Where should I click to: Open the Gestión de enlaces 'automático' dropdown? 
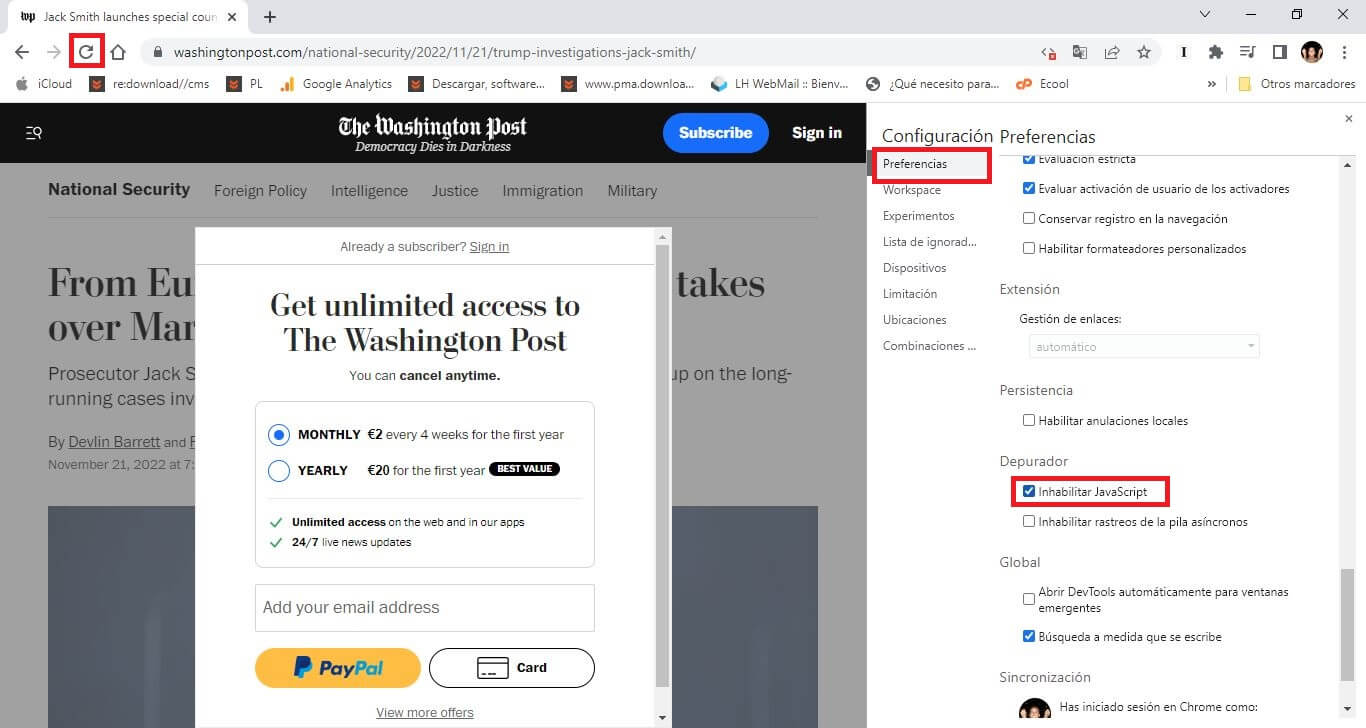(x=1144, y=346)
